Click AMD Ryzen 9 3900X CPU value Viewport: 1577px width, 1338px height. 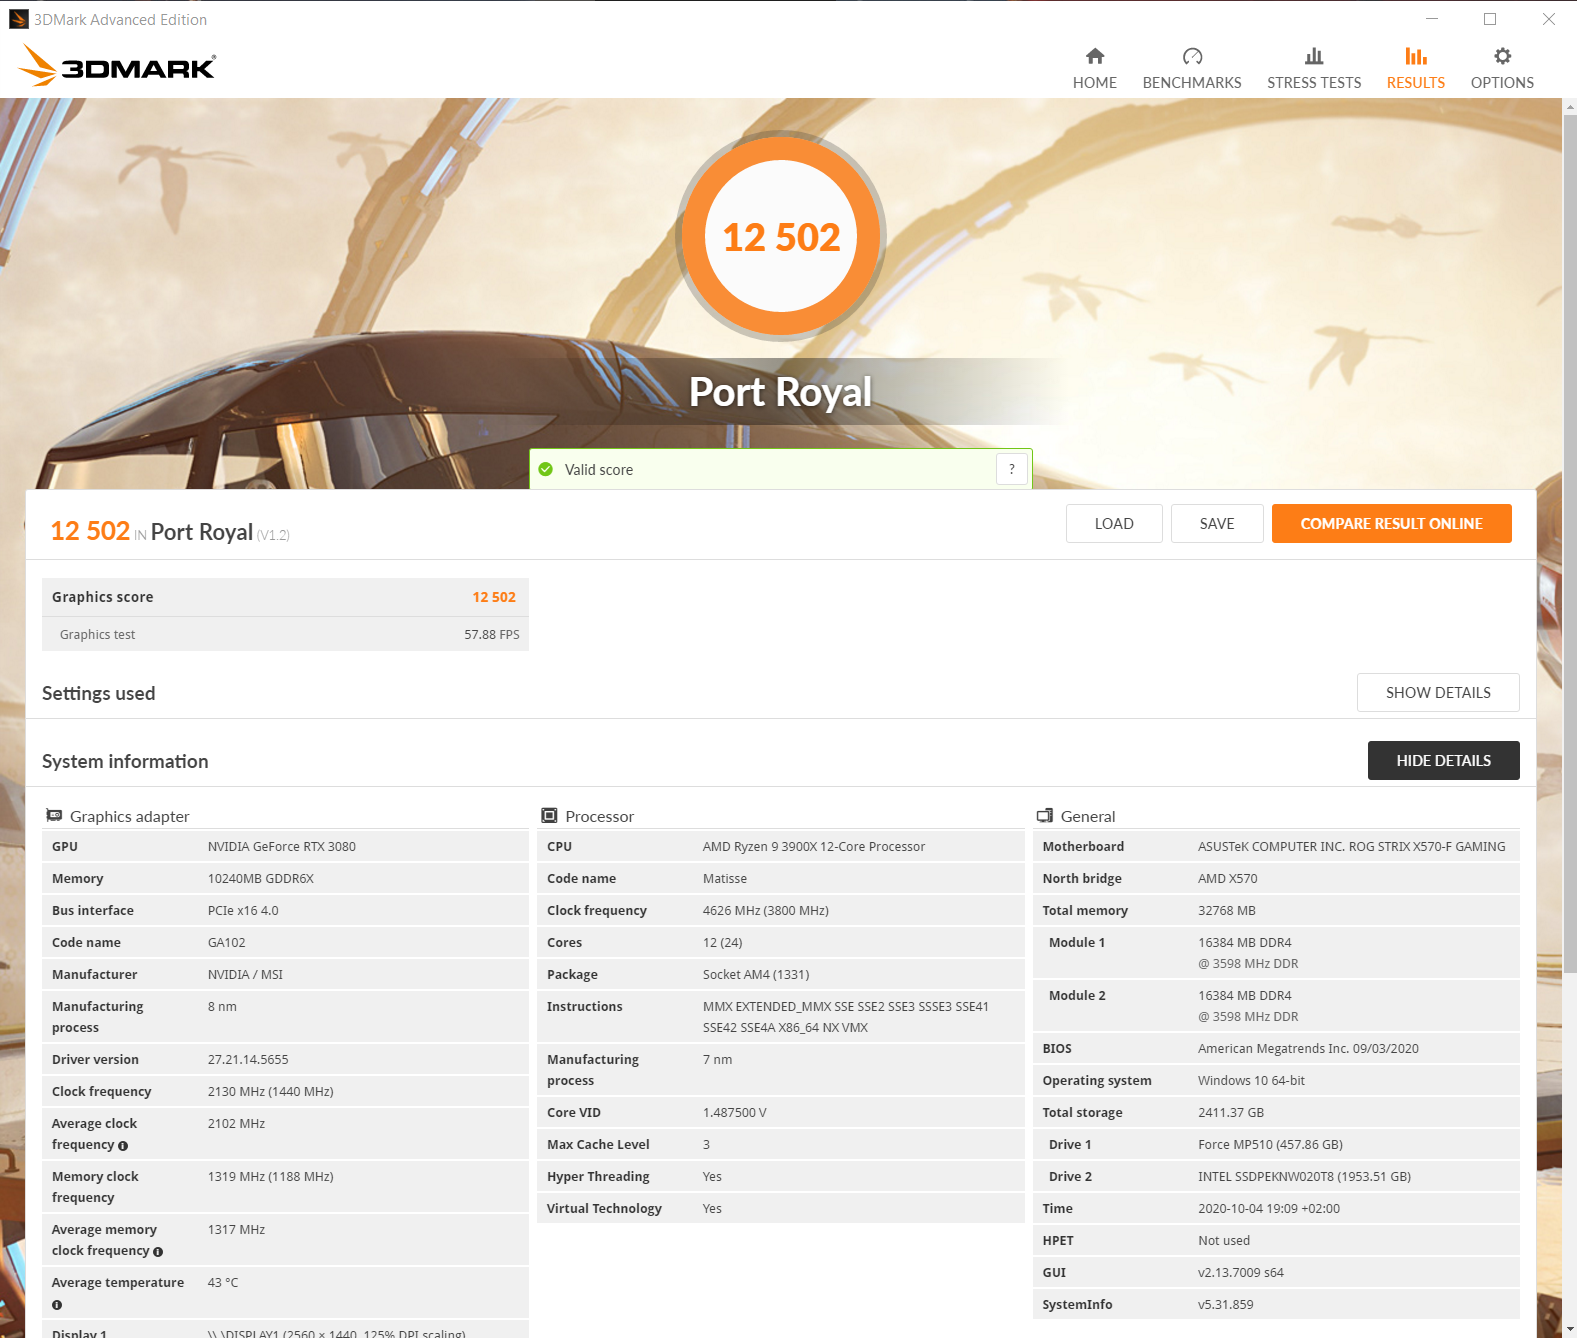click(x=814, y=846)
